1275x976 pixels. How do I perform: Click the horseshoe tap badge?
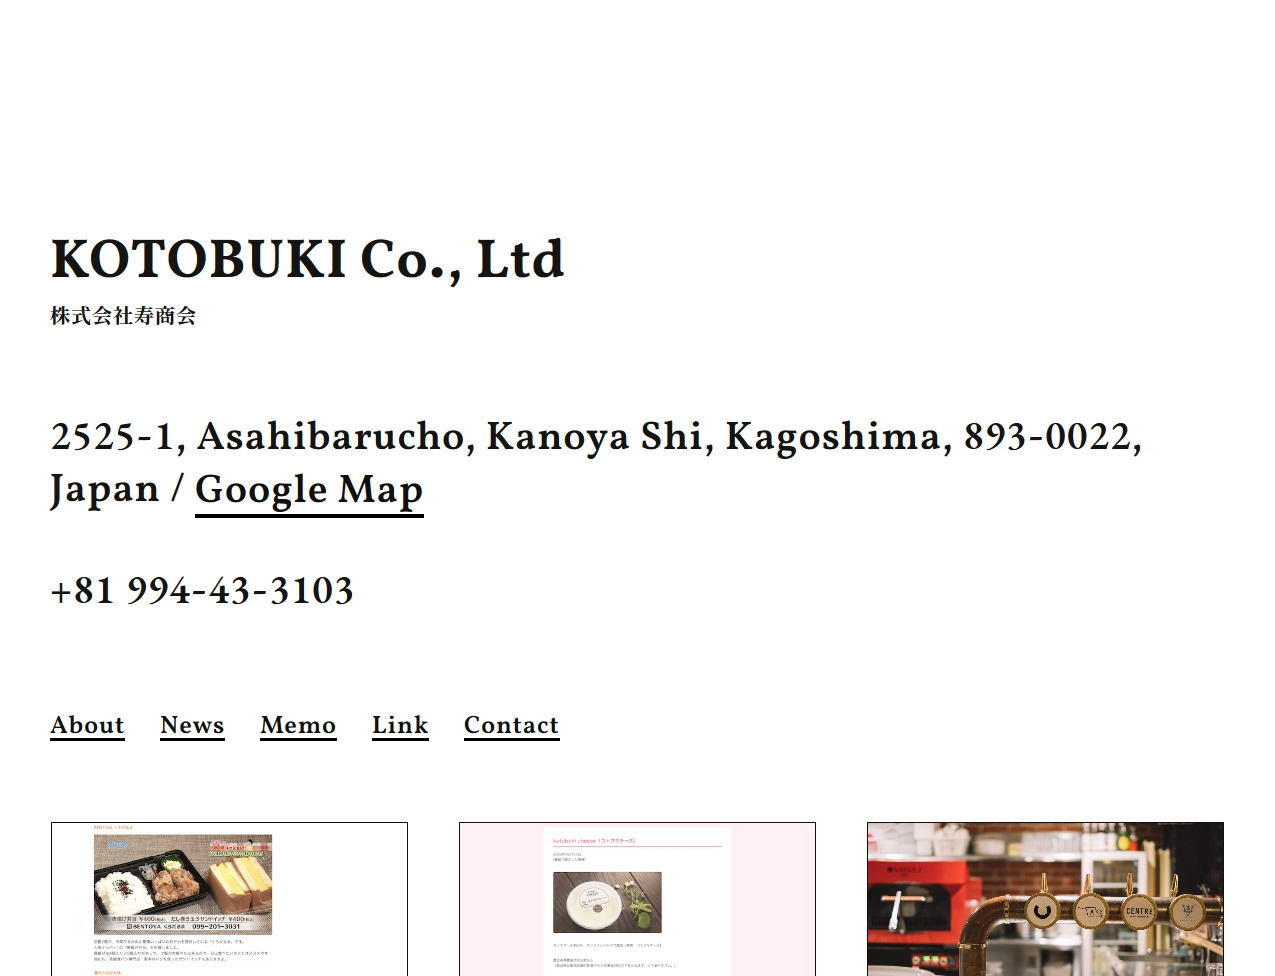(1044, 911)
